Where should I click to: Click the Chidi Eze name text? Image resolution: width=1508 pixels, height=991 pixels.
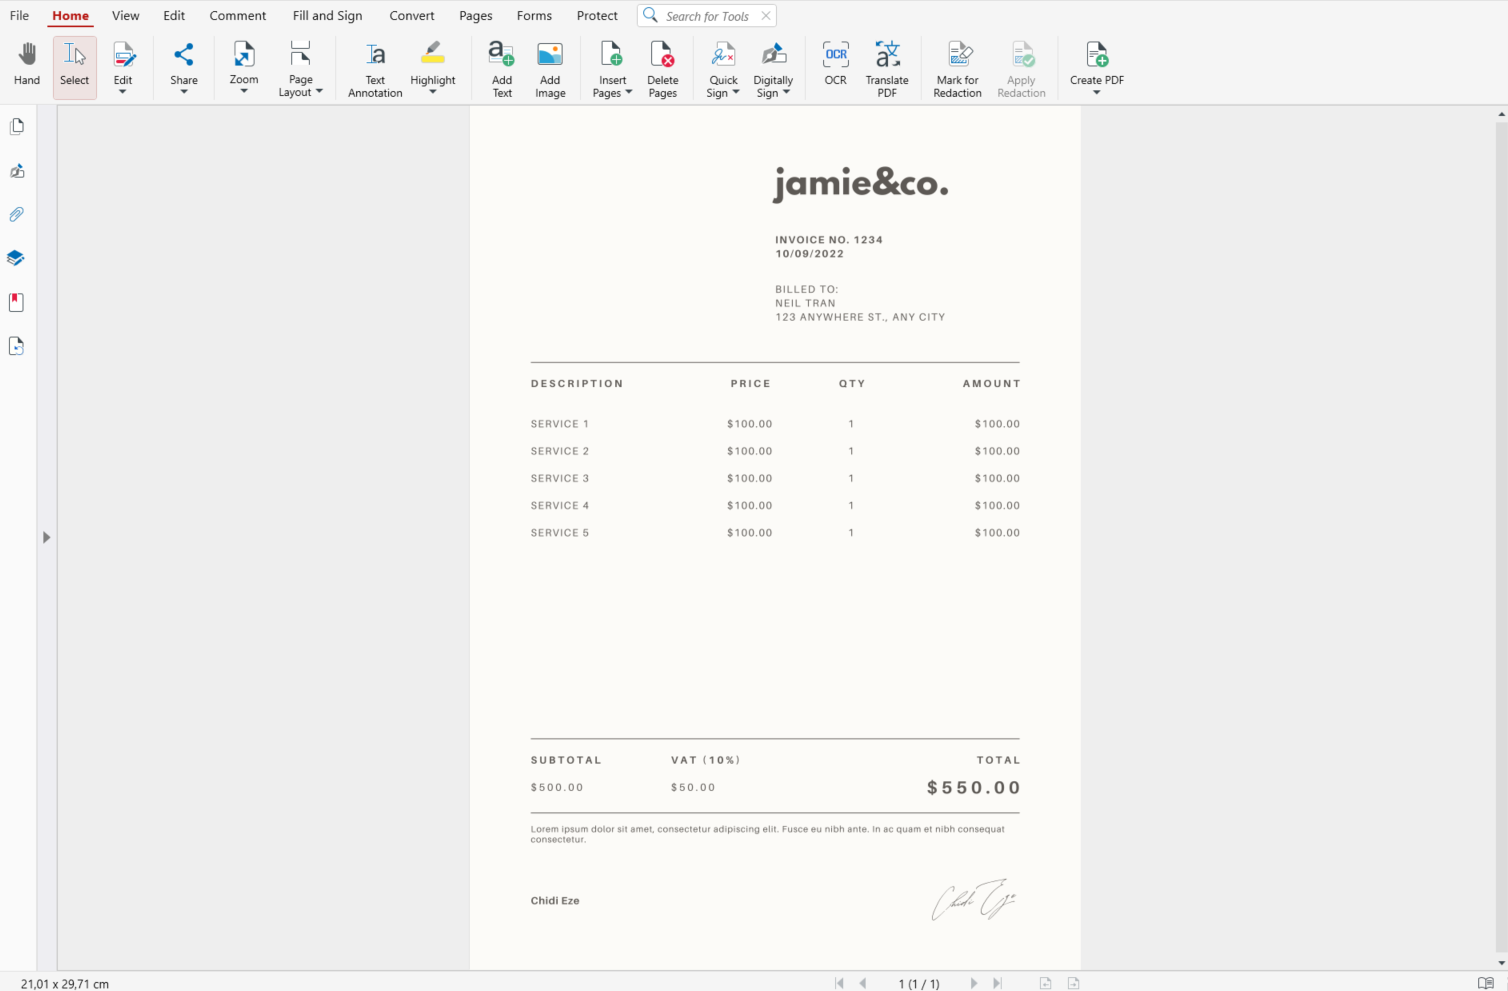point(555,901)
